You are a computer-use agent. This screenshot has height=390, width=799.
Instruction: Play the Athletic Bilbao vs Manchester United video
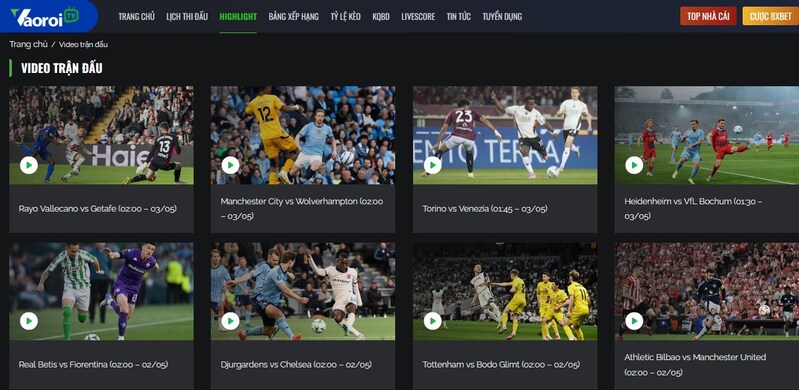point(634,321)
